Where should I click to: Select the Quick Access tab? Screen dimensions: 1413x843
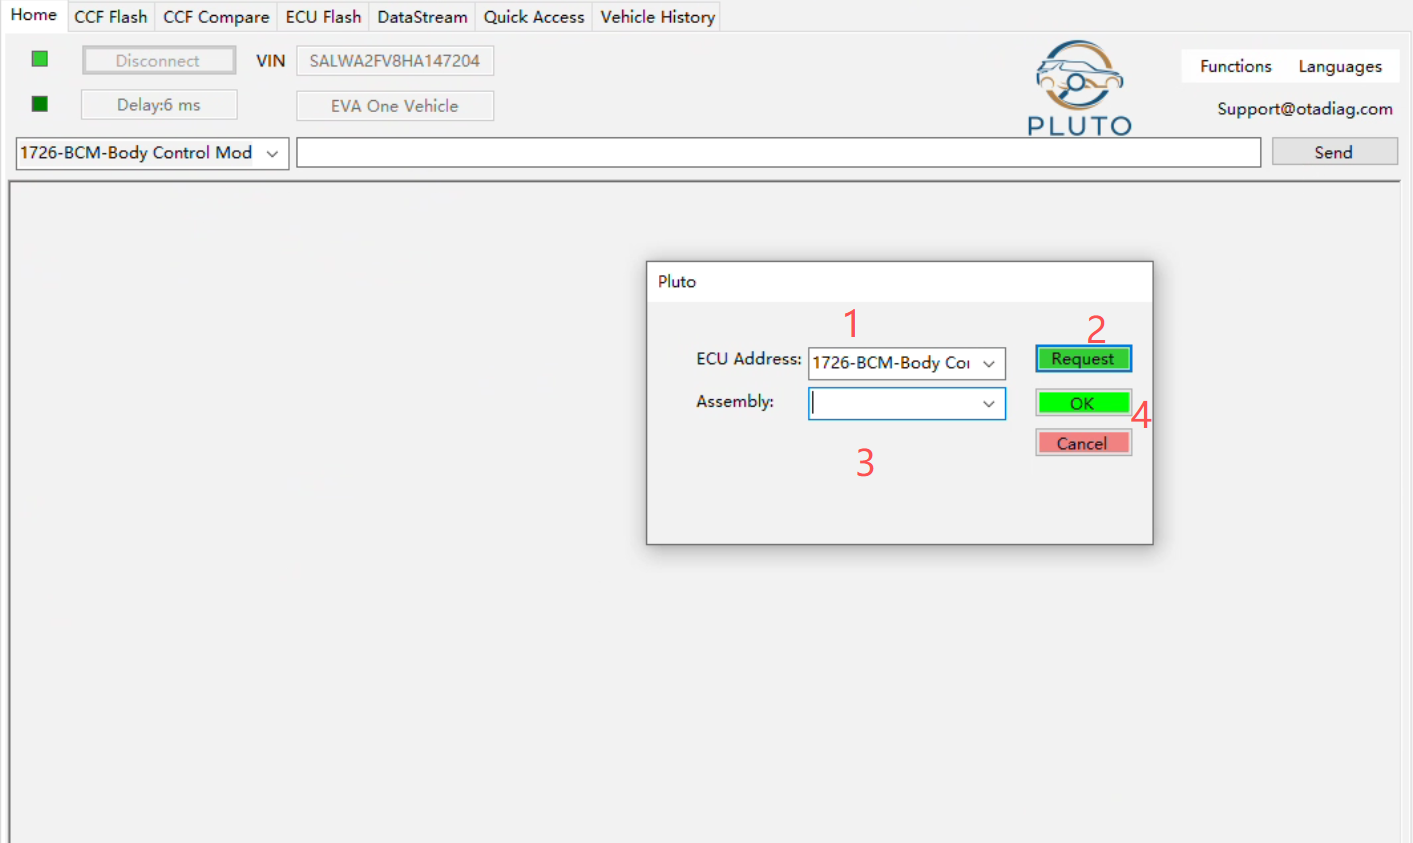pyautogui.click(x=534, y=17)
